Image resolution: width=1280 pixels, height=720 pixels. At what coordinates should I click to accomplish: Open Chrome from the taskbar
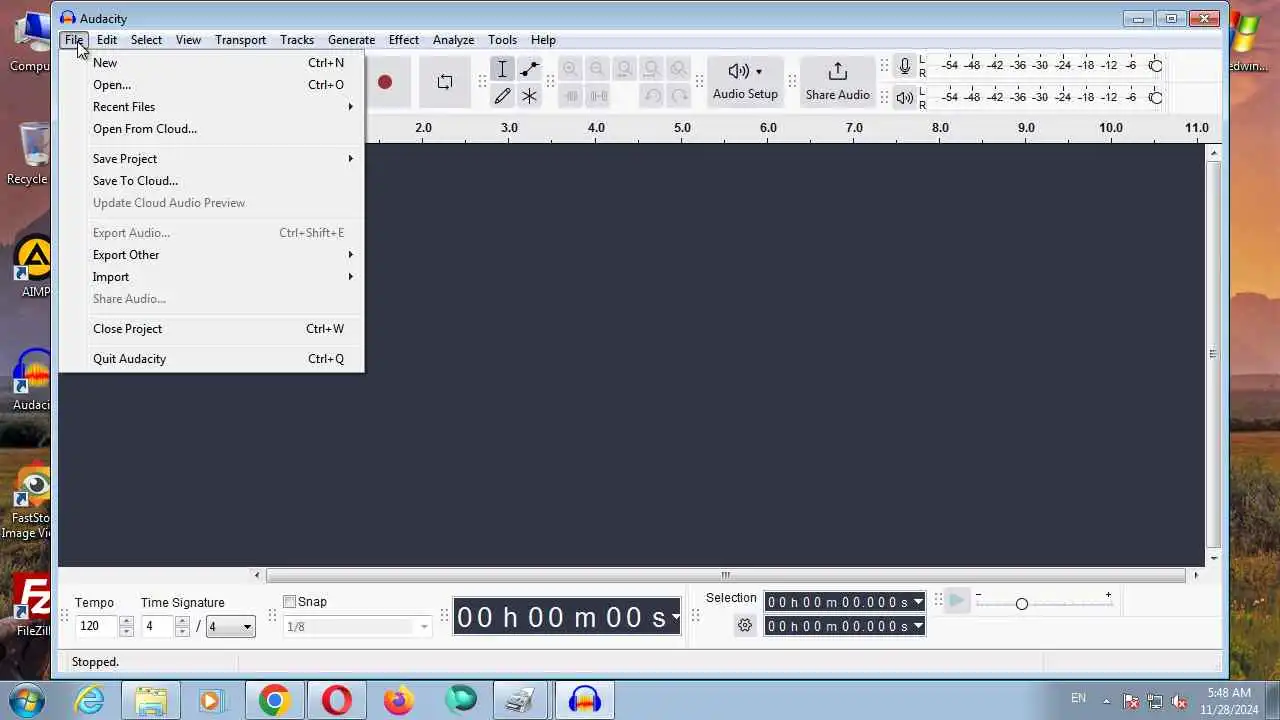coord(274,700)
